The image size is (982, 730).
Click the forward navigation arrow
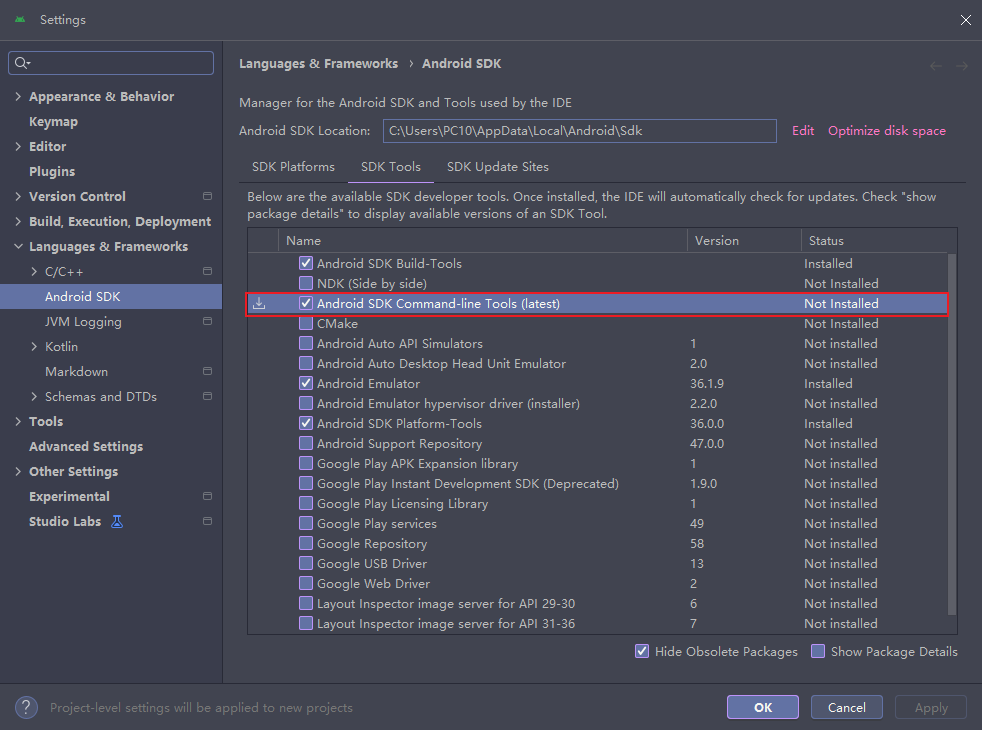[x=962, y=66]
